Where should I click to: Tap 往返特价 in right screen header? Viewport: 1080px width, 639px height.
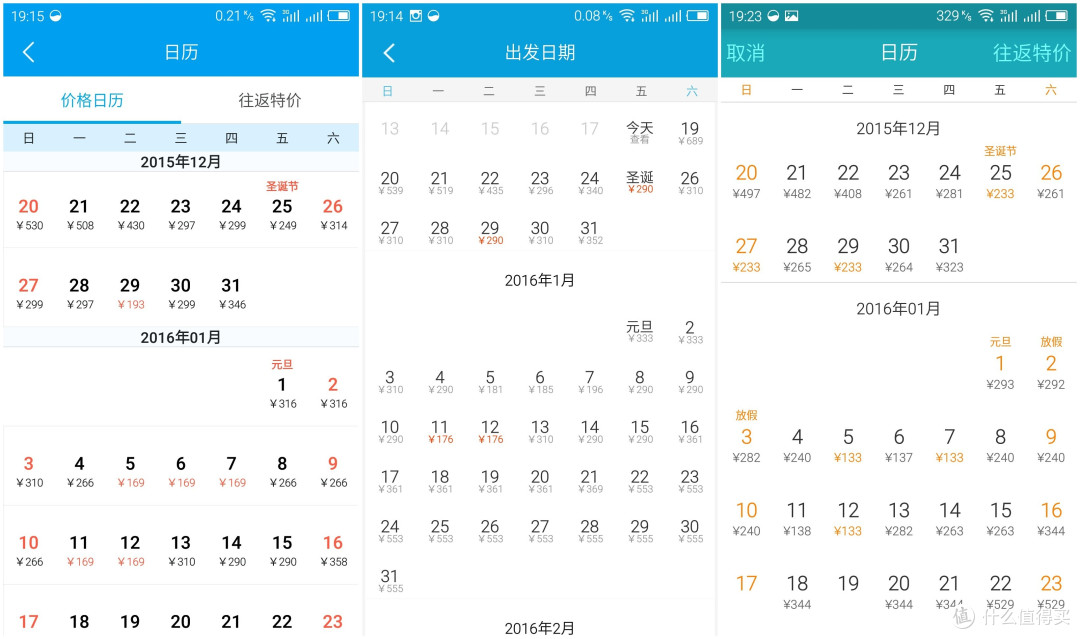click(x=1032, y=53)
